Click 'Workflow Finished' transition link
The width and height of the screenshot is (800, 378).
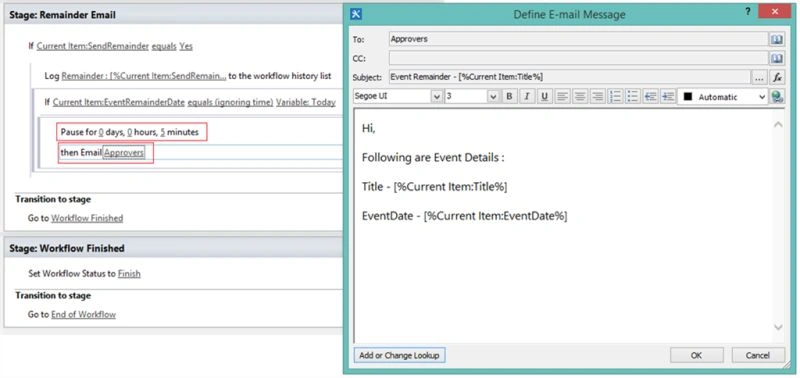[x=87, y=218]
